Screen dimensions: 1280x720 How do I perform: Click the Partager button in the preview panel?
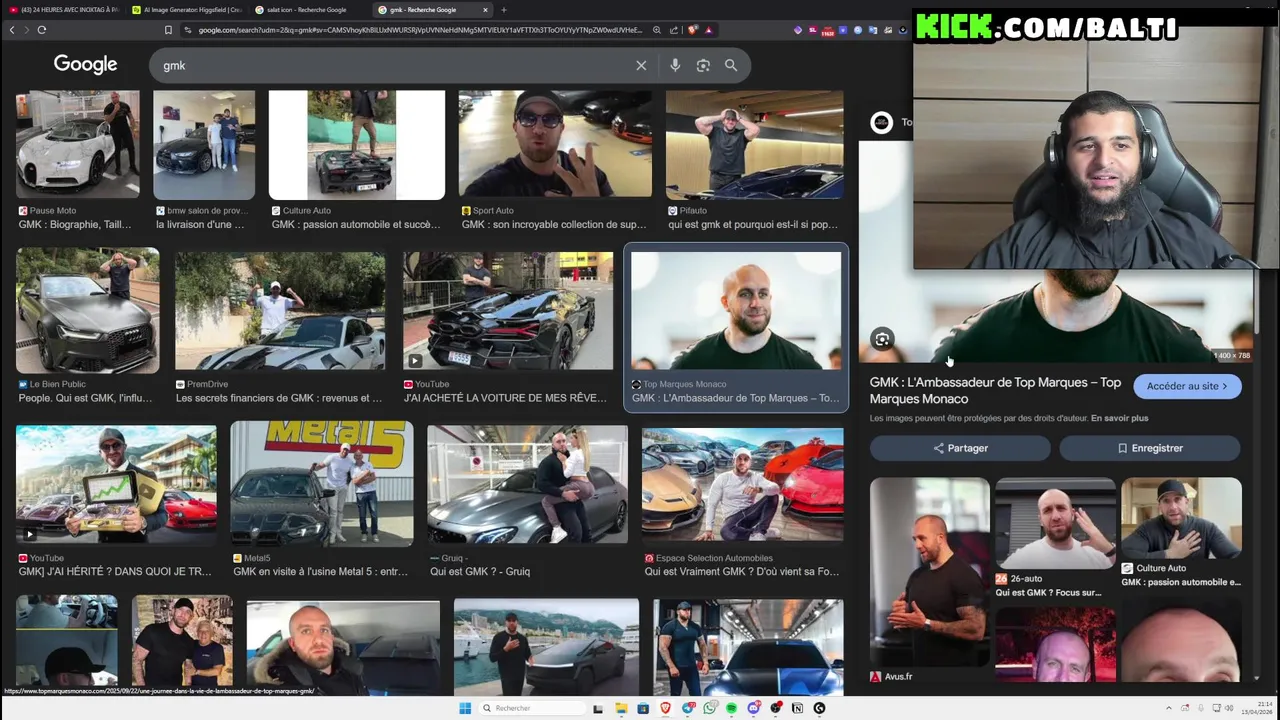(x=960, y=448)
